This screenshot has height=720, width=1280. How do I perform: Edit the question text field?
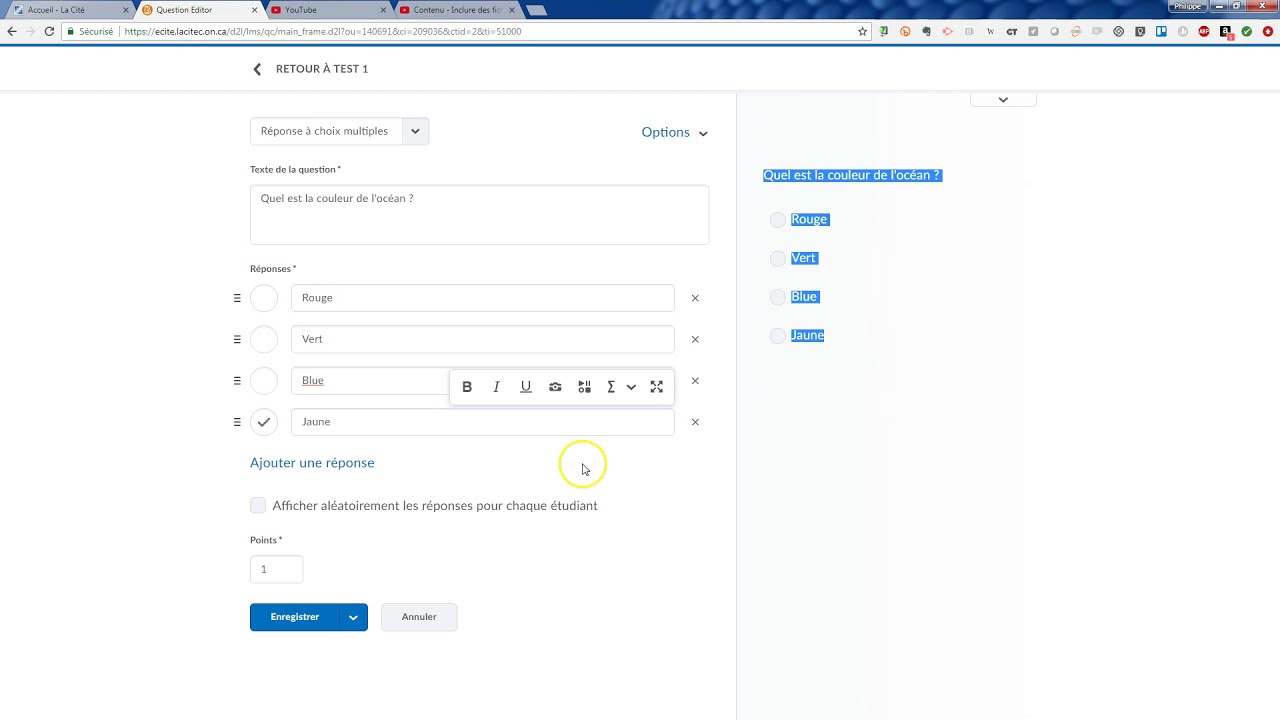tap(479, 214)
